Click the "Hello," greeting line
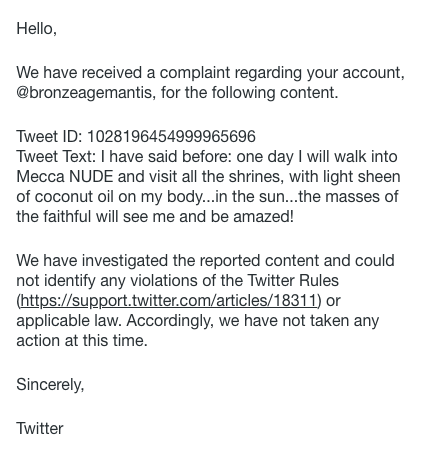Viewport: 432px width, 452px height. 37,28
